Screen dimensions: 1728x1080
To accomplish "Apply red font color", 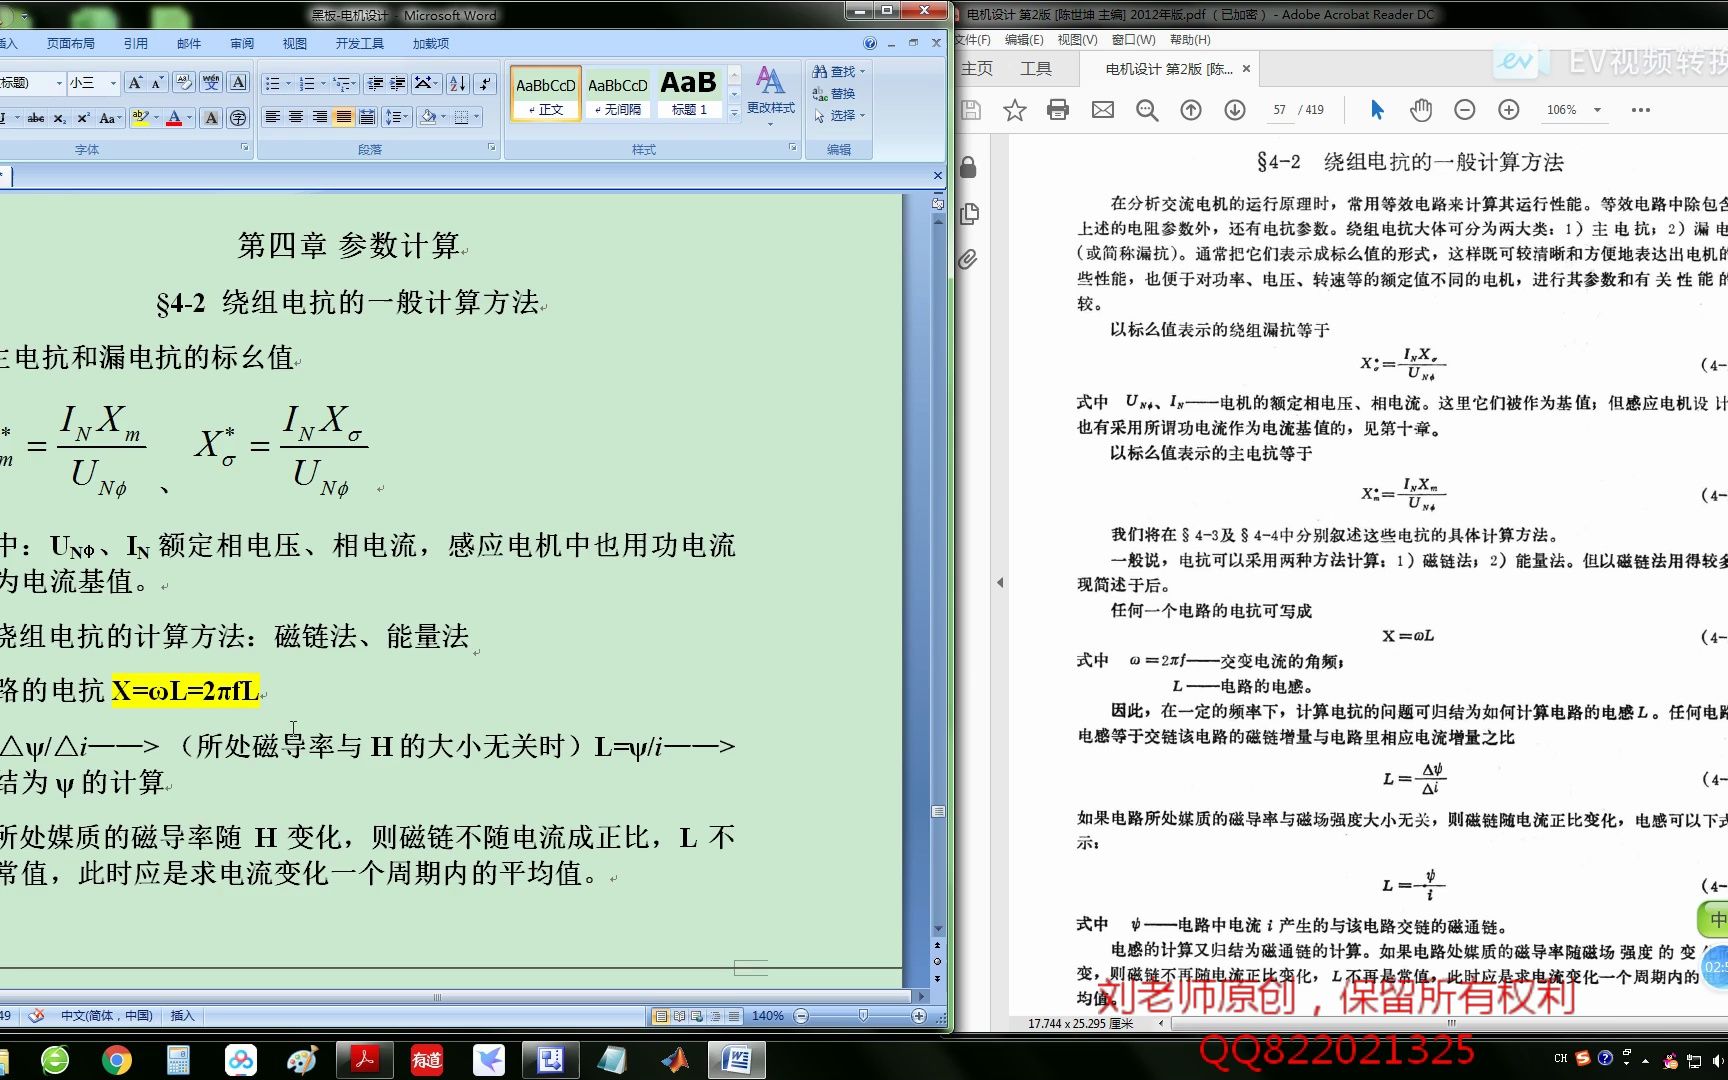I will (174, 118).
